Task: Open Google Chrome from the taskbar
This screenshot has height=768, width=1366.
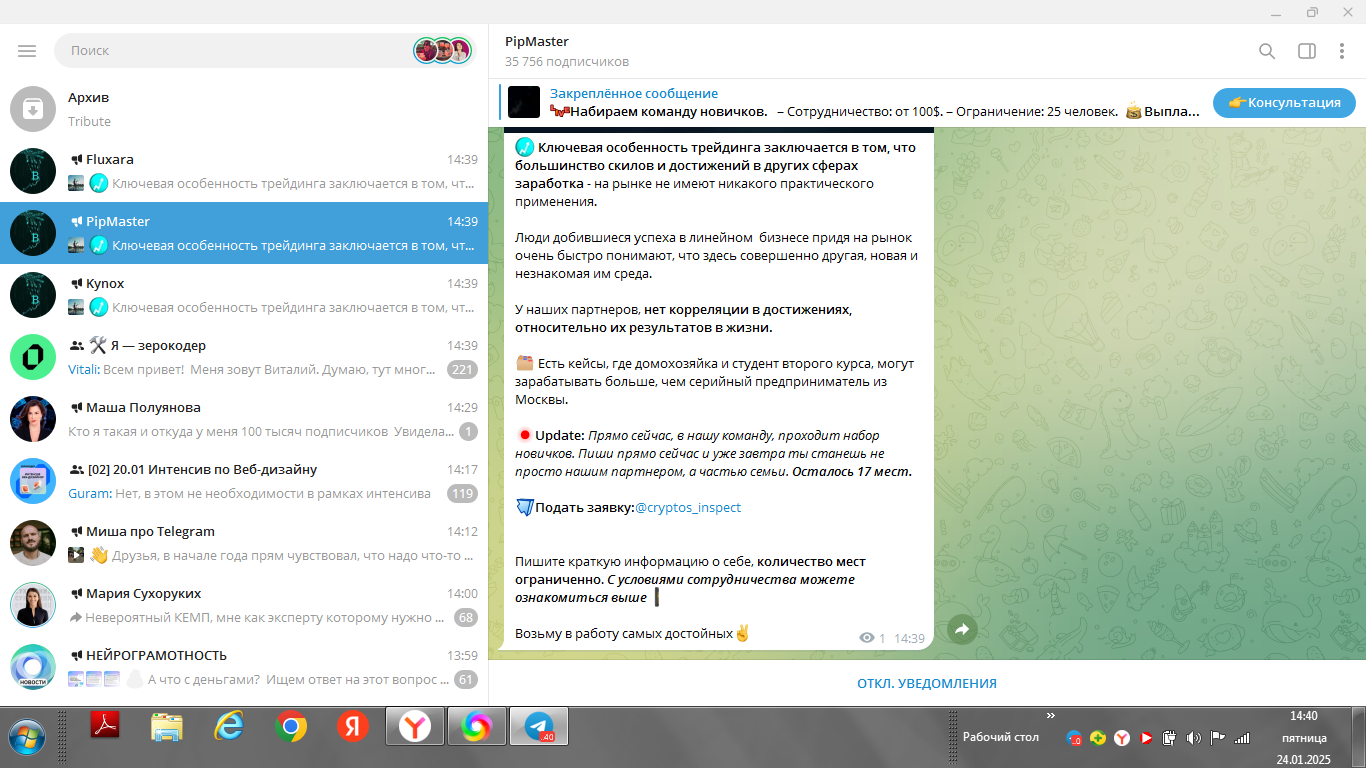Action: click(x=291, y=727)
